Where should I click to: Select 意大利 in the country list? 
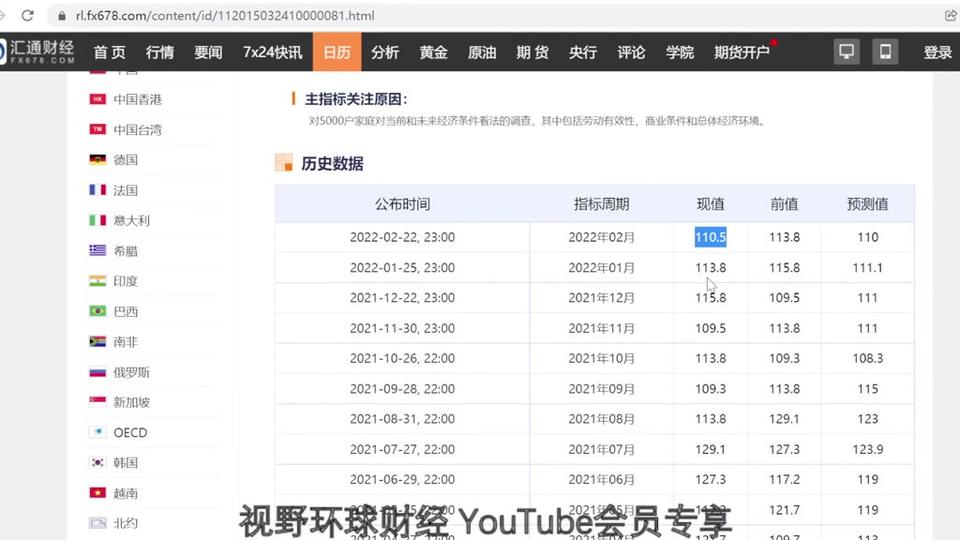tap(132, 220)
